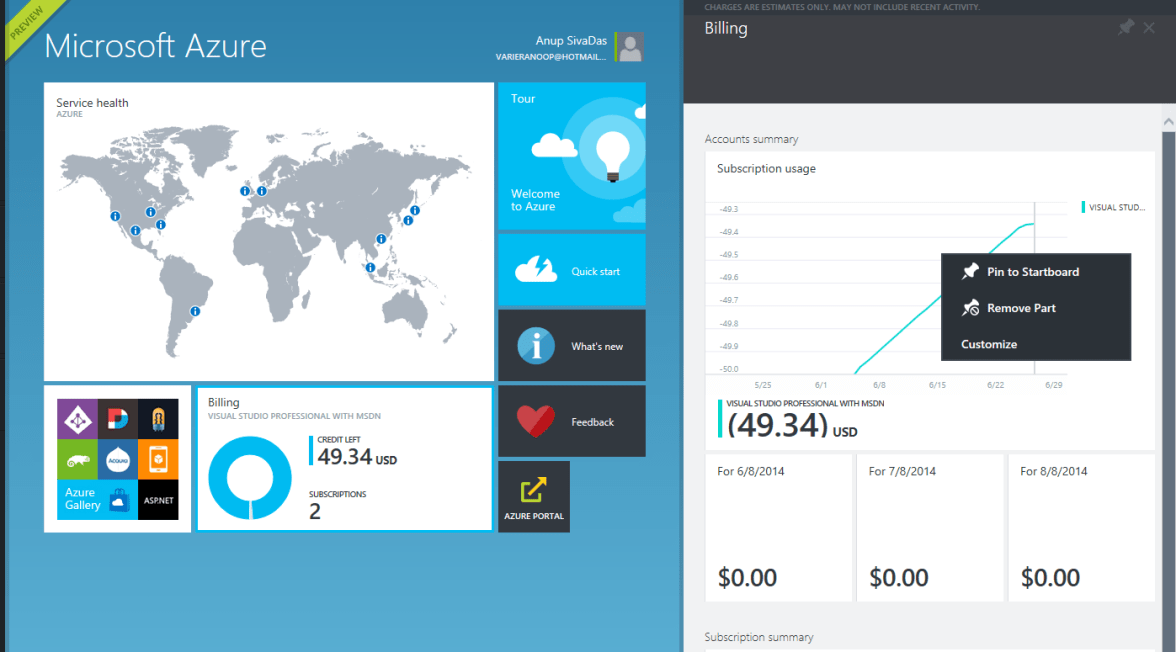1176x652 pixels.
Task: Choose Remove Part in the context menu
Action: (x=1021, y=308)
